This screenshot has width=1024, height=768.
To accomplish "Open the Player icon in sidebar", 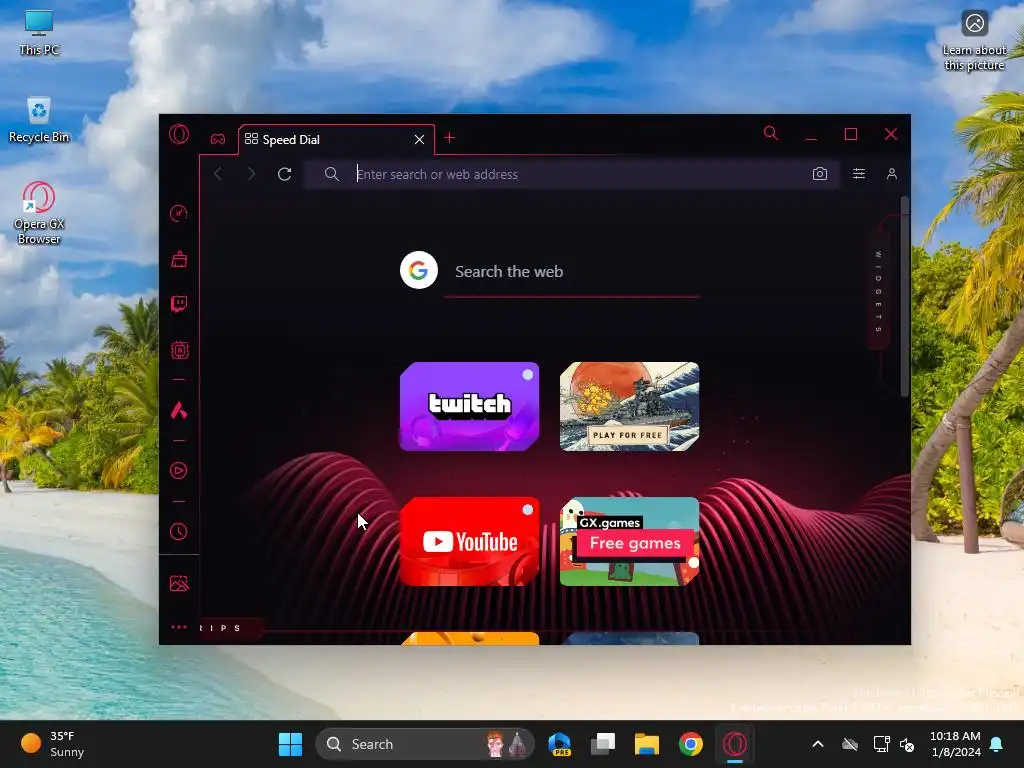I will pos(179,471).
